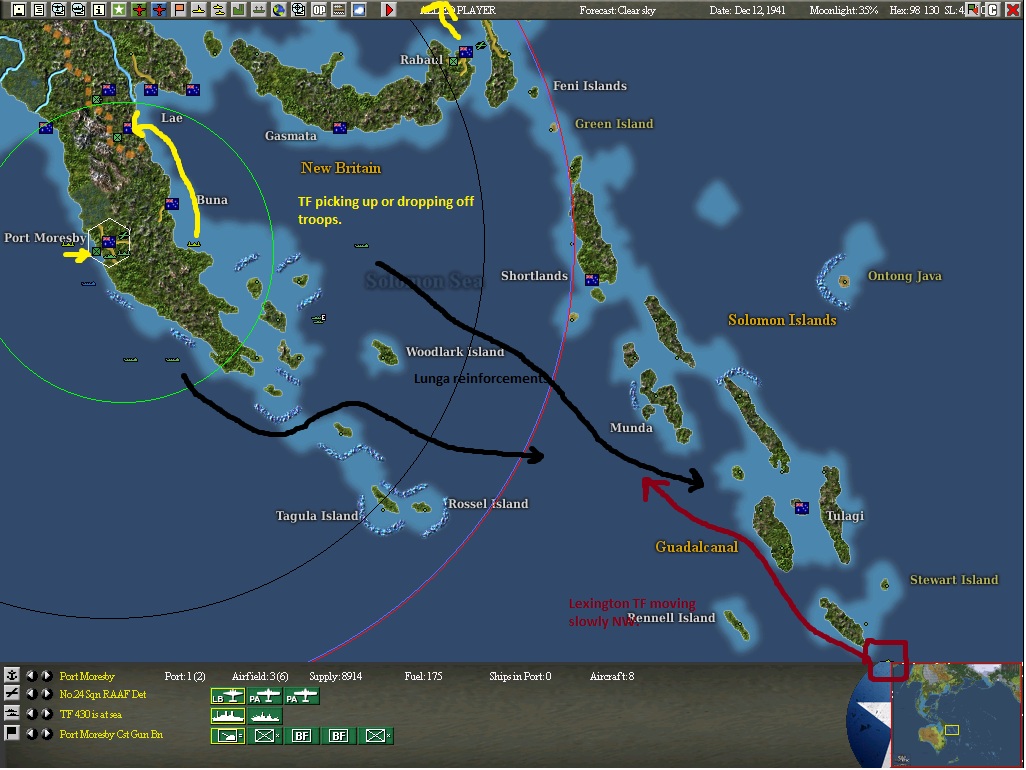Click the C button at top right

pos(993,10)
